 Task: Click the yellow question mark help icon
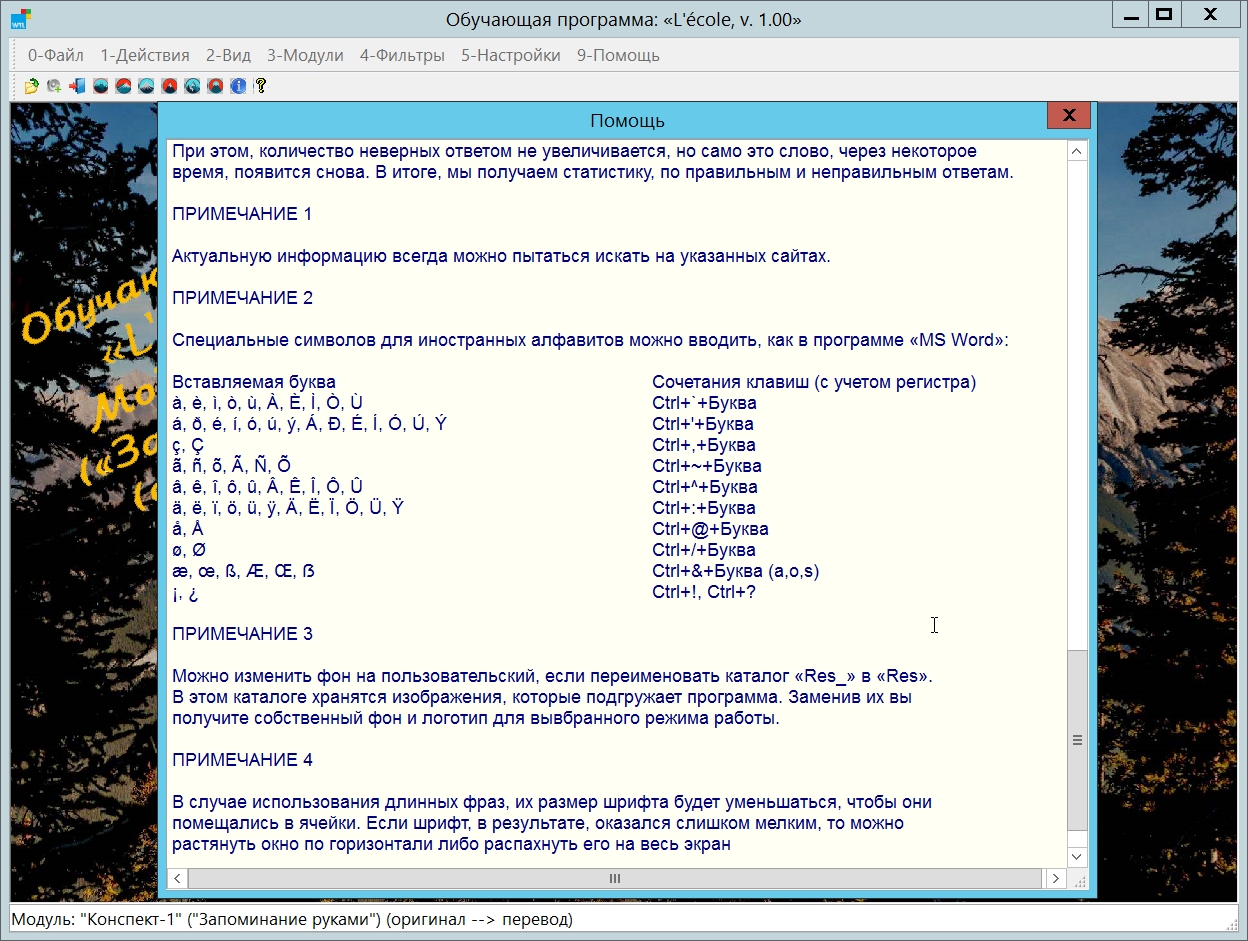pyautogui.click(x=260, y=86)
